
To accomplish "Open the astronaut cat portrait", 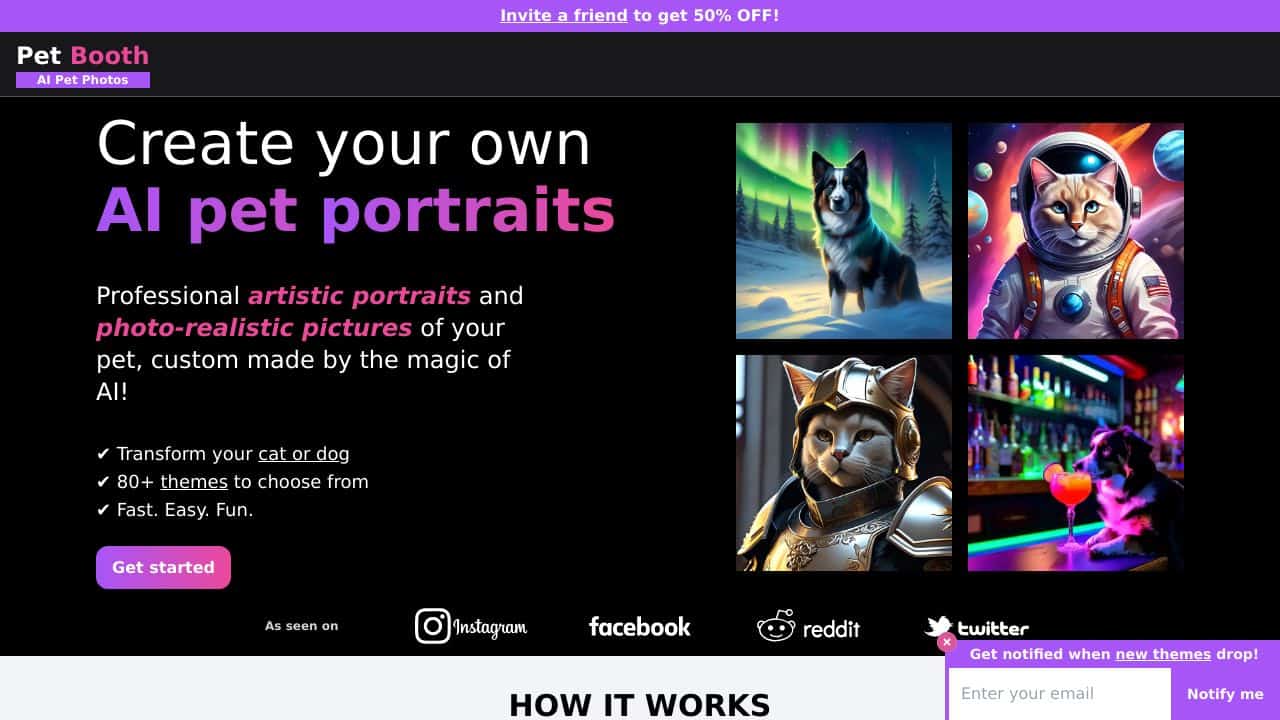I will pyautogui.click(x=1076, y=231).
